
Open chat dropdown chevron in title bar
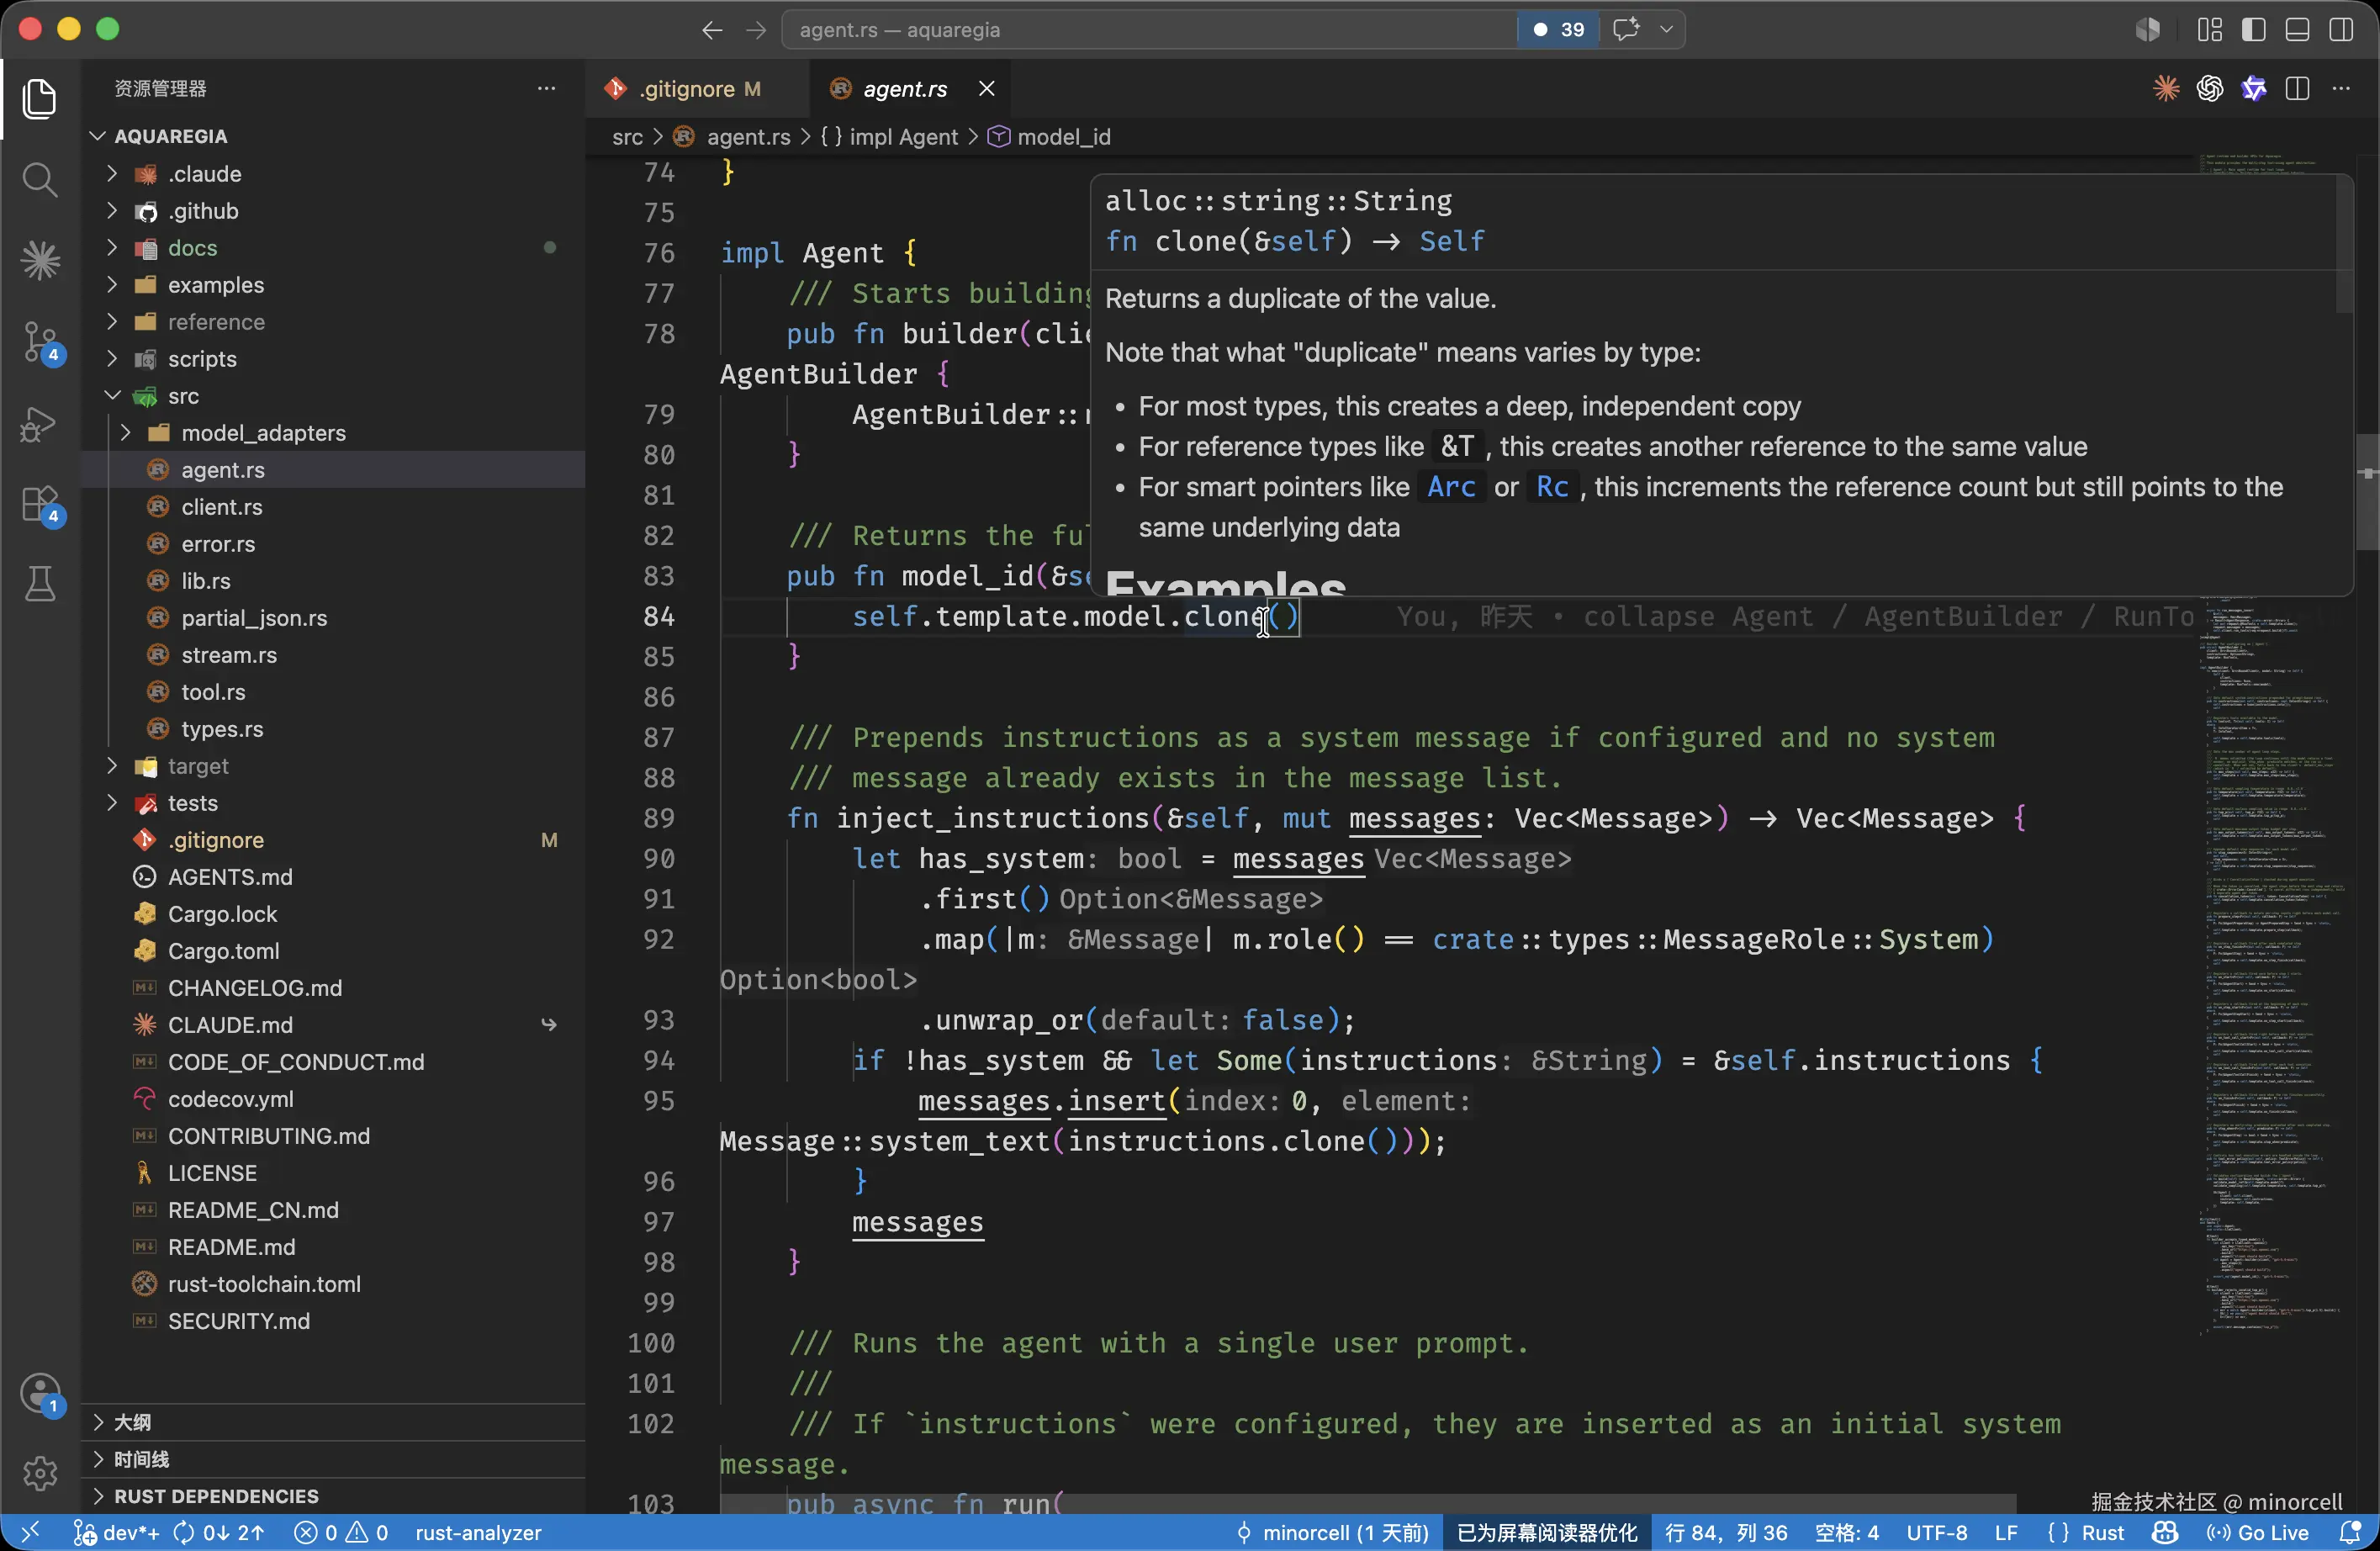click(x=1666, y=30)
